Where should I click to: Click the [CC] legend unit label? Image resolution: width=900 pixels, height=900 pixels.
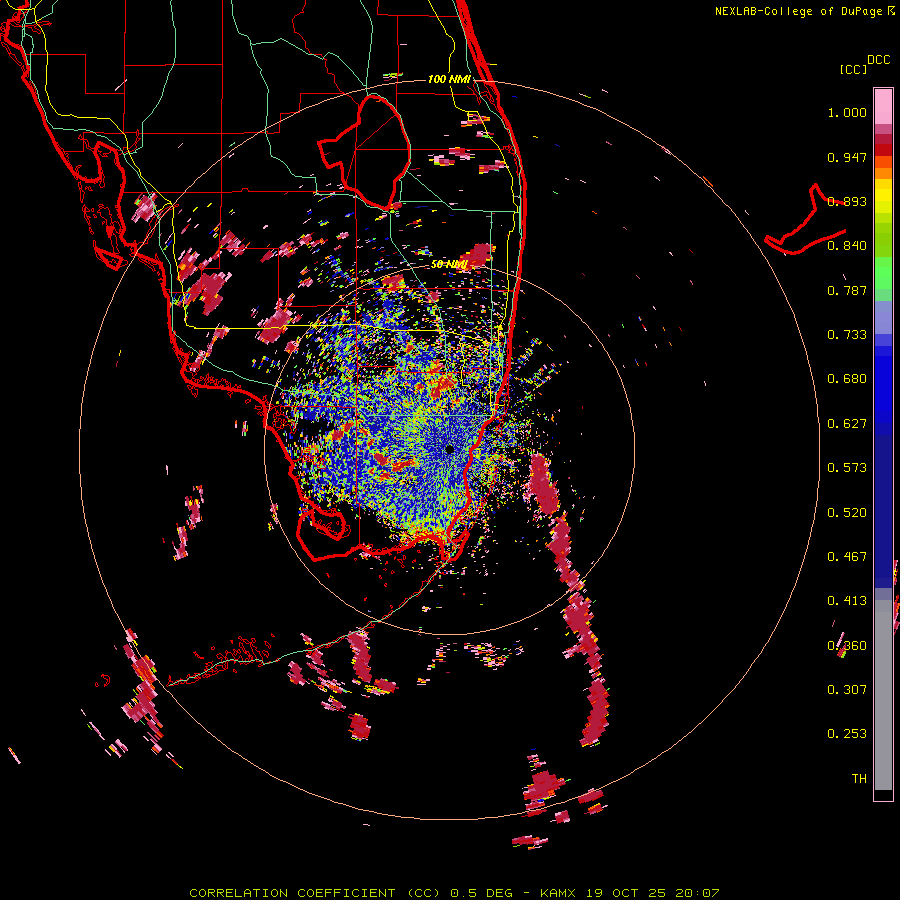point(853,69)
